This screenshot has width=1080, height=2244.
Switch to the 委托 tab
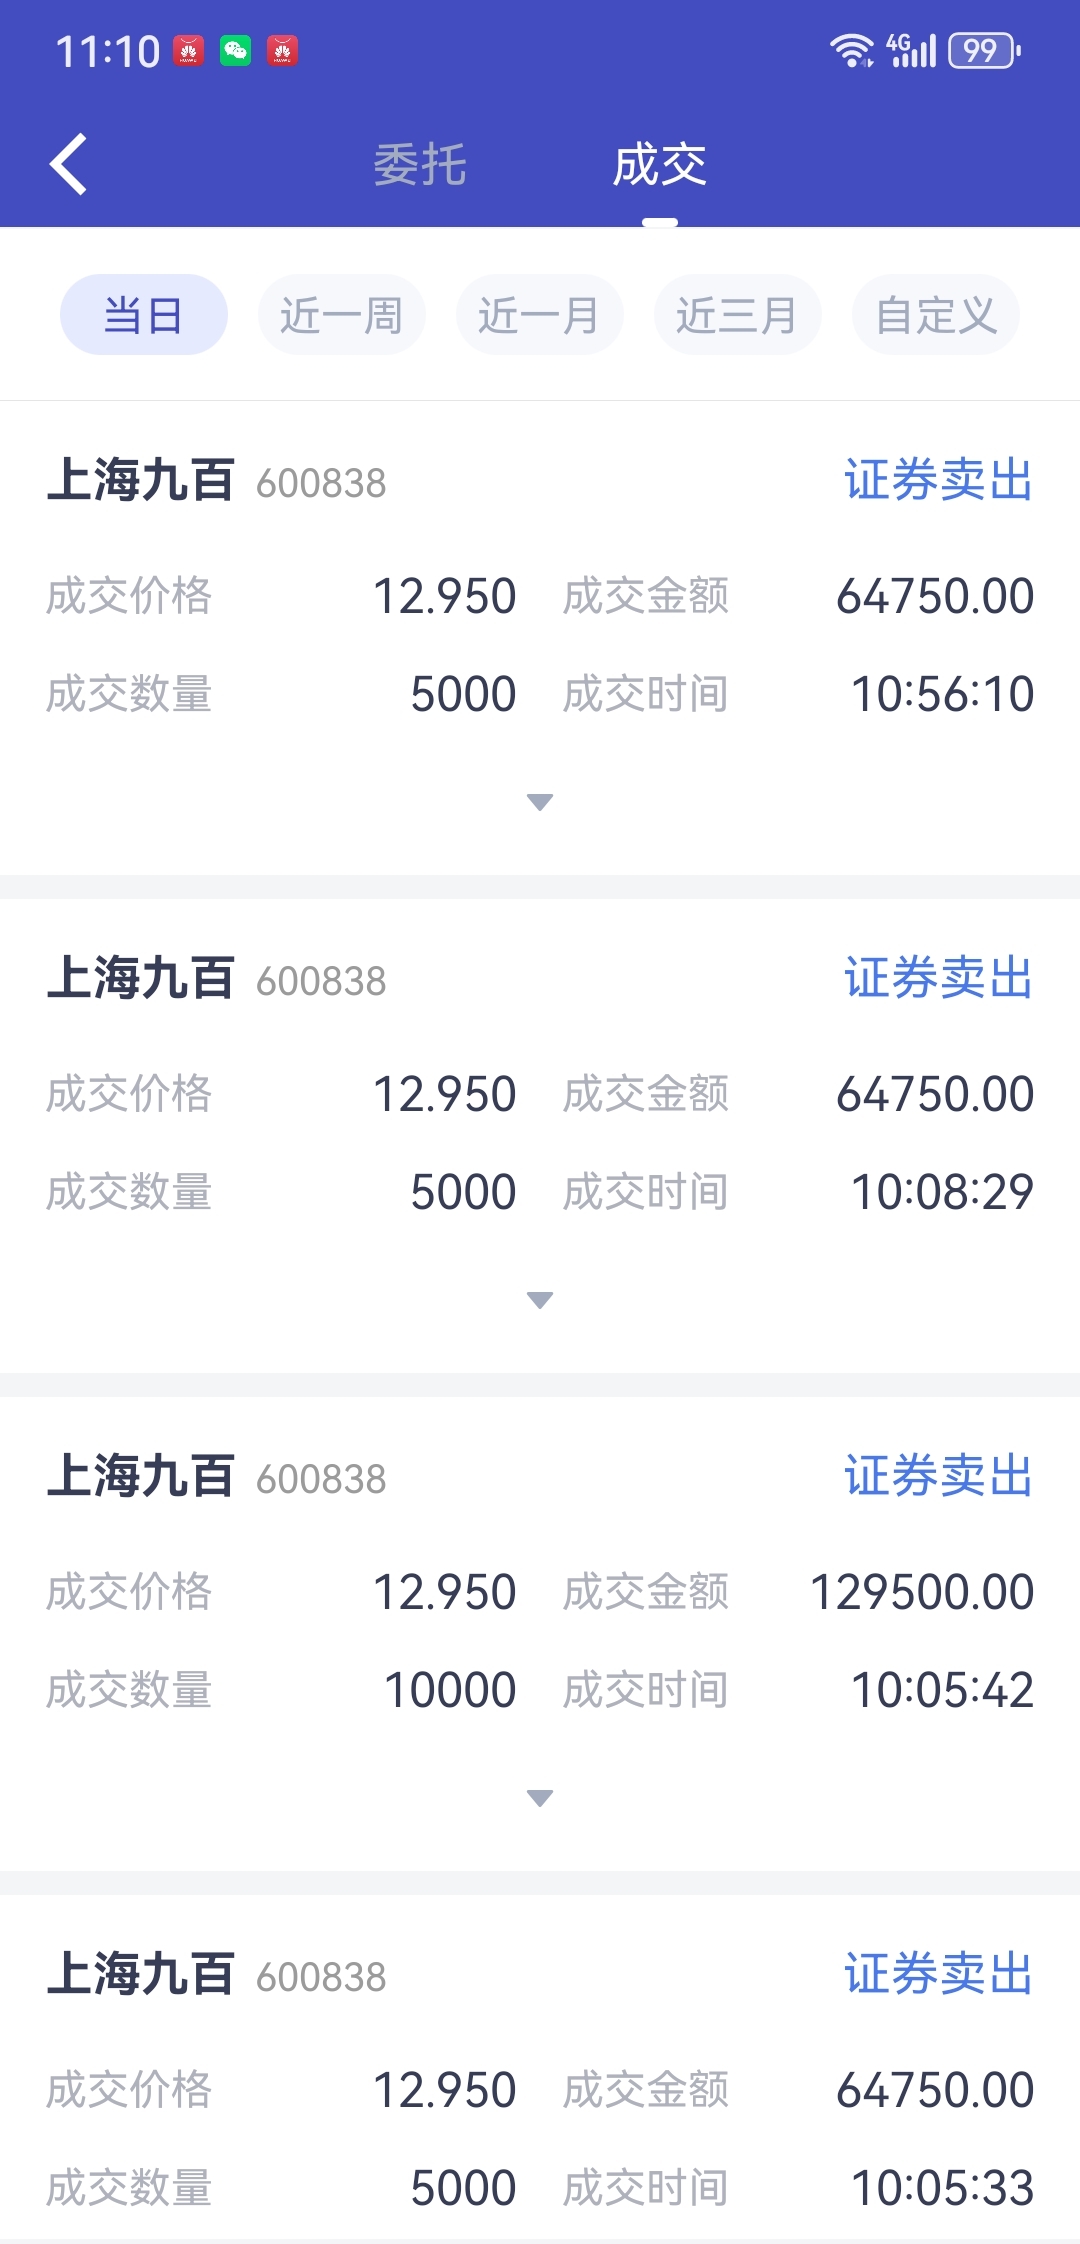pos(420,164)
